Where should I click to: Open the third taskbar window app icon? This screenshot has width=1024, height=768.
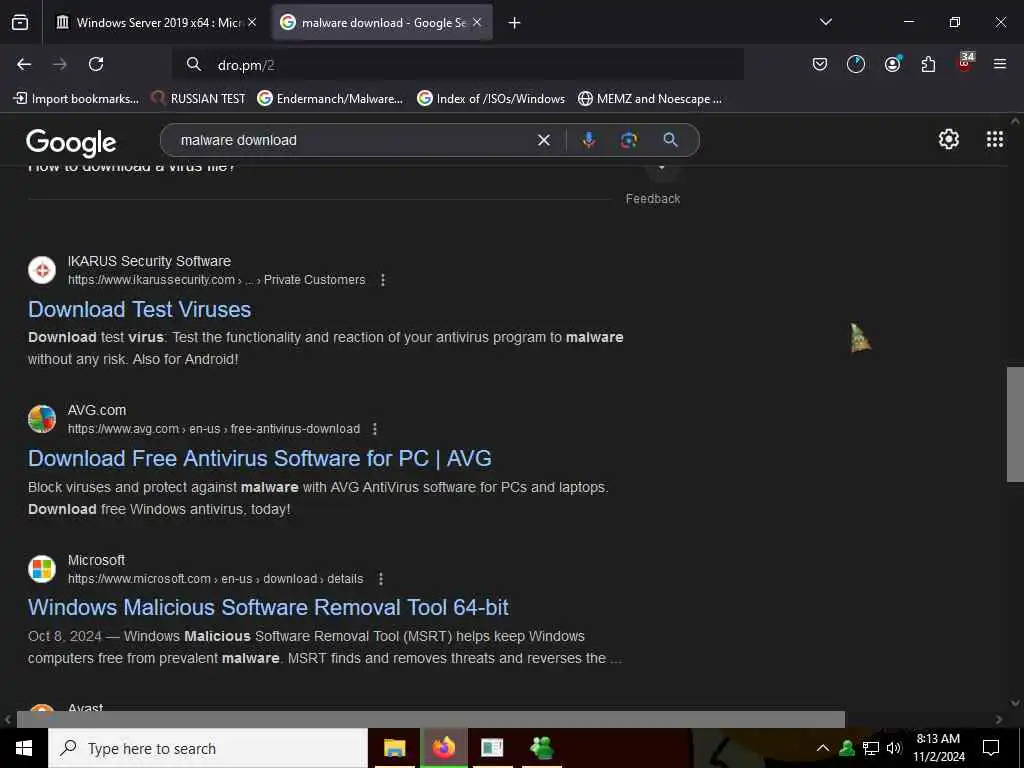pyautogui.click(x=492, y=748)
